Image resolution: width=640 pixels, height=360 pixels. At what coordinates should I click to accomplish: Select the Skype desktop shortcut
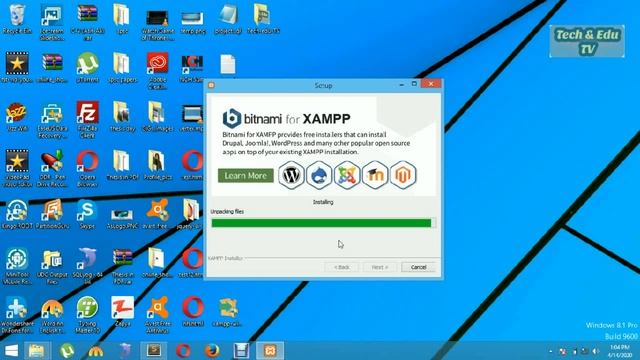click(87, 214)
